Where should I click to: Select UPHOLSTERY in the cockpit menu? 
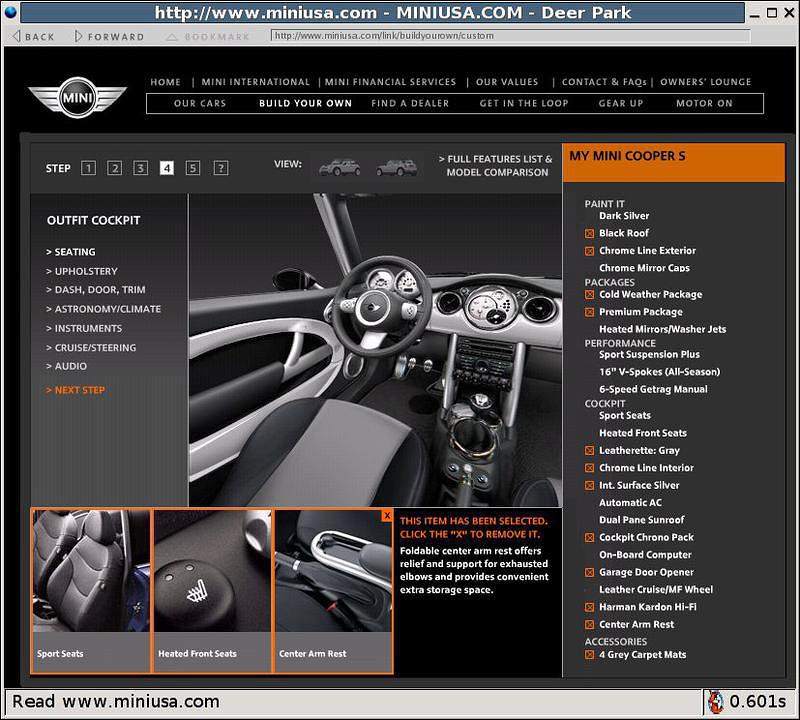click(x=83, y=270)
